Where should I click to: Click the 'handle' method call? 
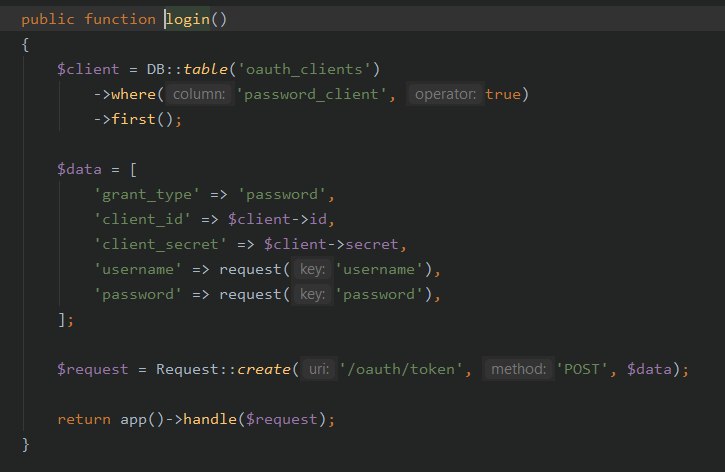pyautogui.click(x=210, y=419)
